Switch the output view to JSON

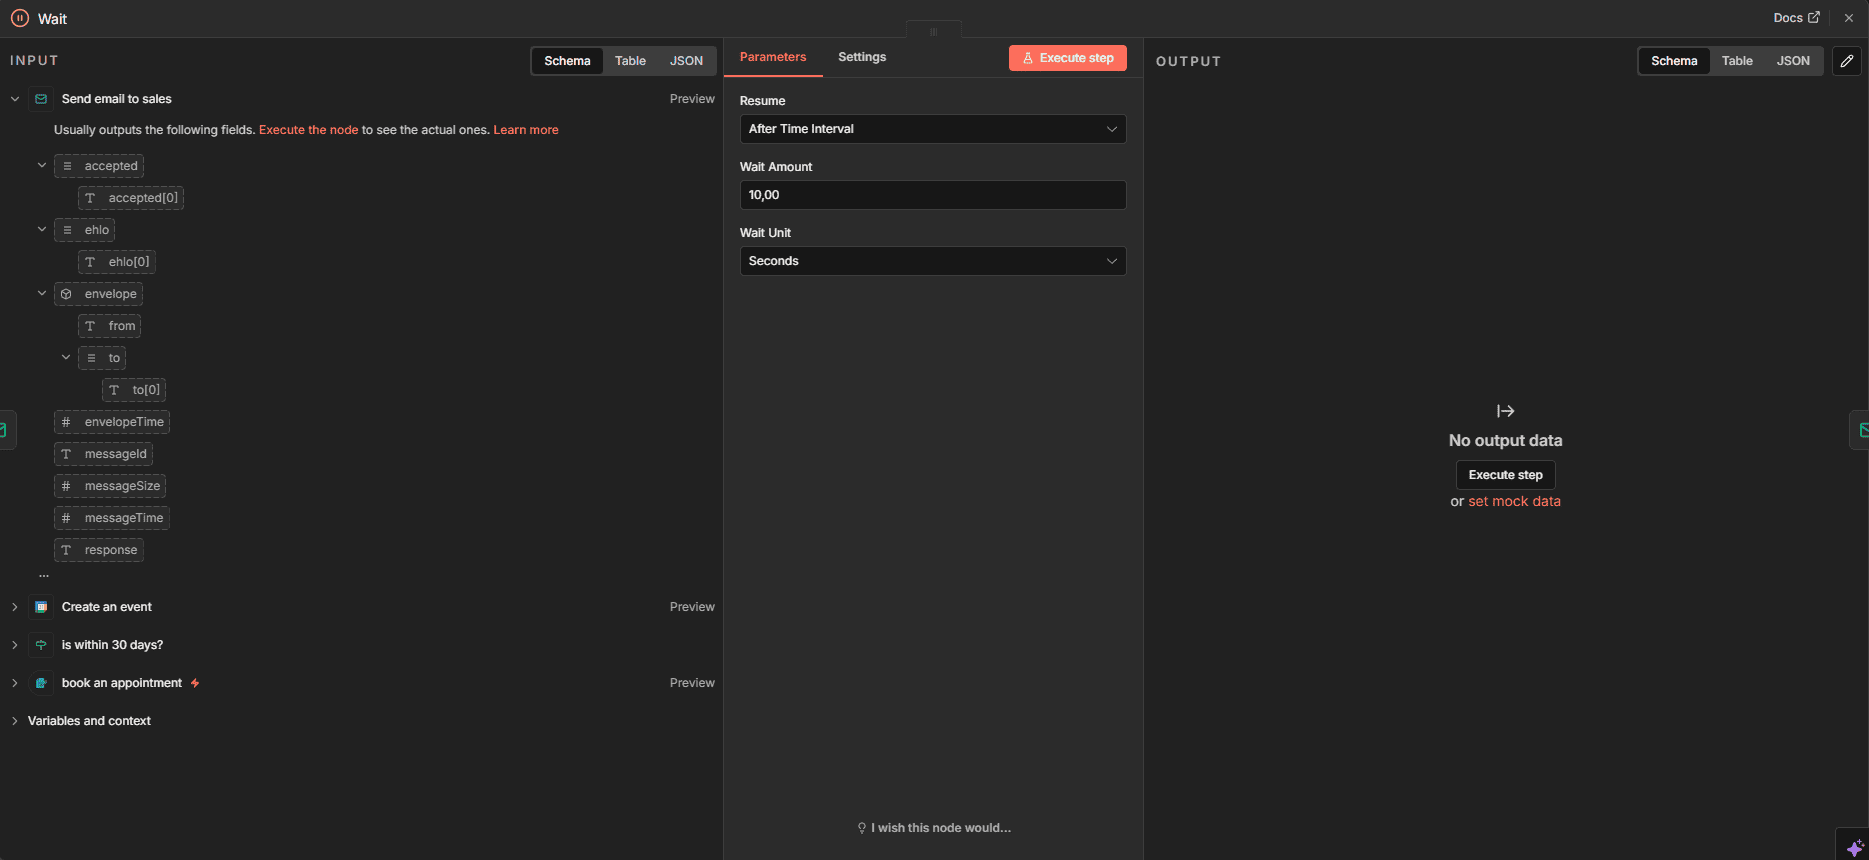click(x=1792, y=61)
